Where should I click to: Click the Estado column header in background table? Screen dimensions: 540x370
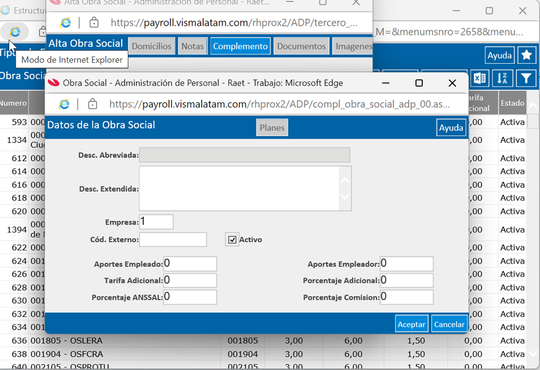point(512,103)
